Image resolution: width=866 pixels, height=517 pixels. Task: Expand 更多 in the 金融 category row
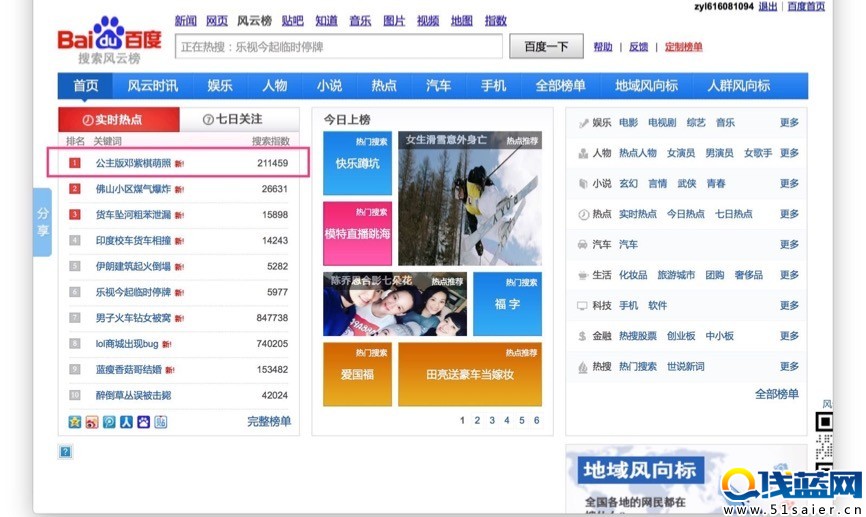coord(789,336)
